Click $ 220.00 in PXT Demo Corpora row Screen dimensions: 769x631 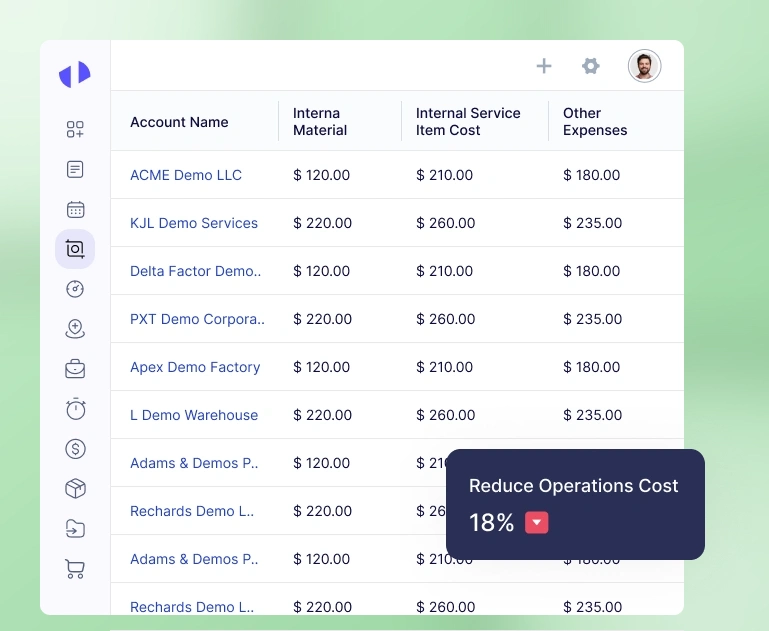coord(322,319)
